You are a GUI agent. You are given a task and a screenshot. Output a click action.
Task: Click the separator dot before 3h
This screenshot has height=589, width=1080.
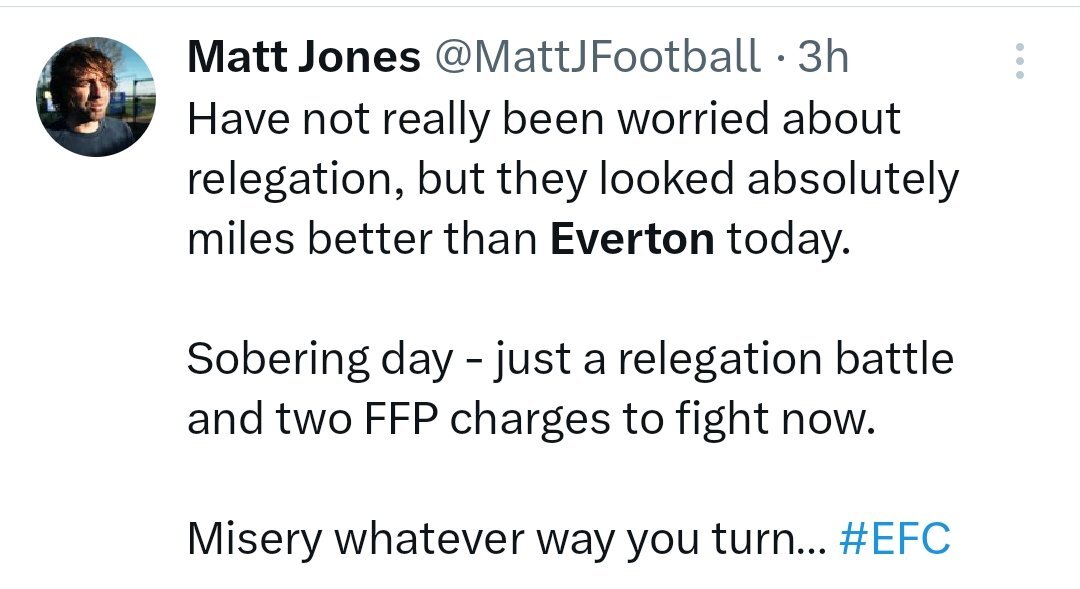tap(779, 58)
